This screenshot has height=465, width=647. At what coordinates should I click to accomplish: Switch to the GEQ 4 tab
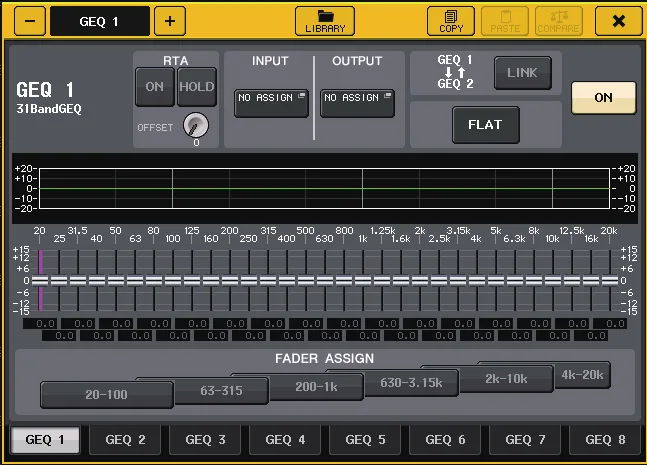[x=285, y=440]
